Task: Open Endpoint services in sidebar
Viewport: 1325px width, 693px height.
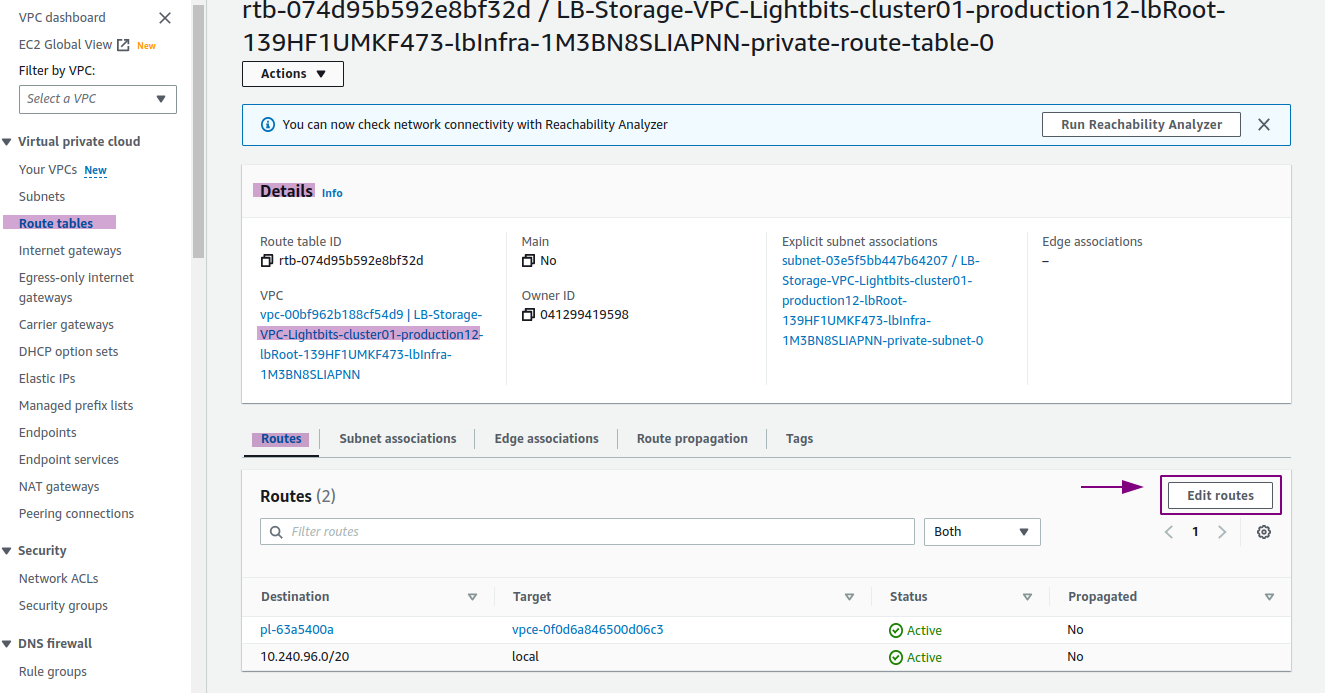Action: point(69,460)
